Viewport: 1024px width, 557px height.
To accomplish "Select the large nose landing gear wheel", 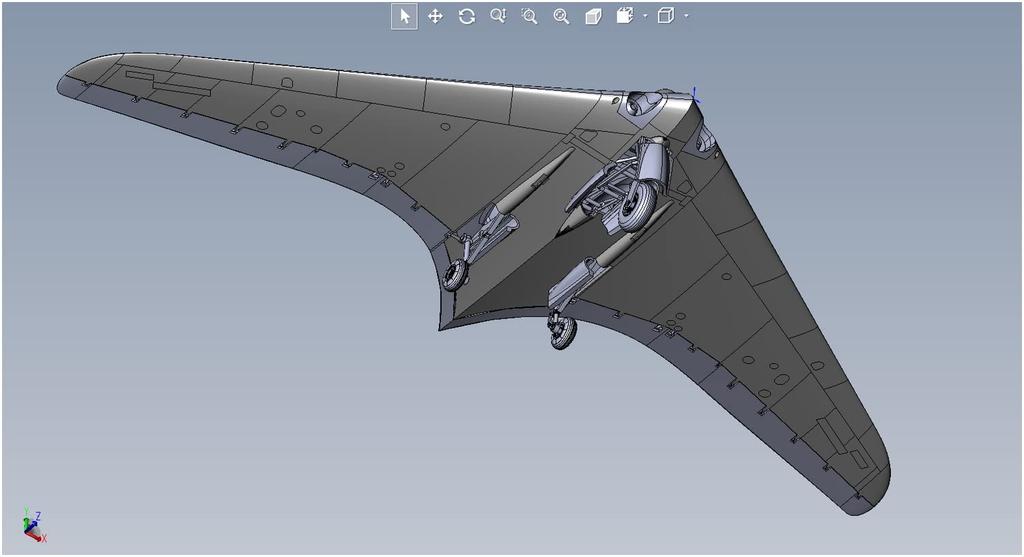I will pyautogui.click(x=636, y=204).
